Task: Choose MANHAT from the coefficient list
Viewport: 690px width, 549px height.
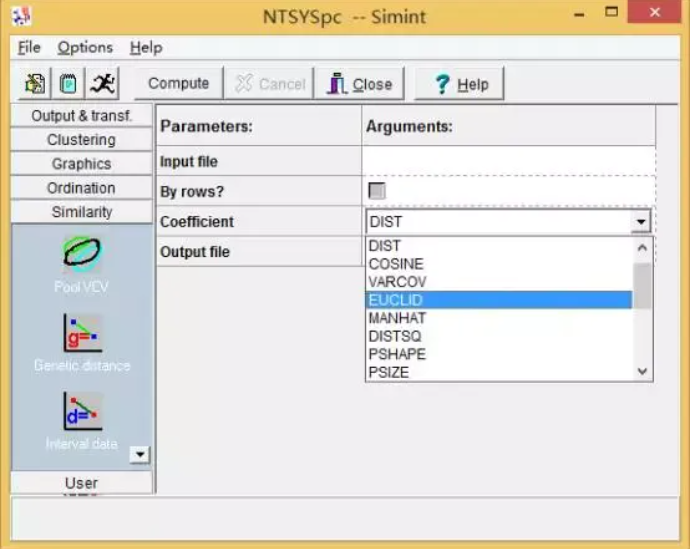Action: 499,318
